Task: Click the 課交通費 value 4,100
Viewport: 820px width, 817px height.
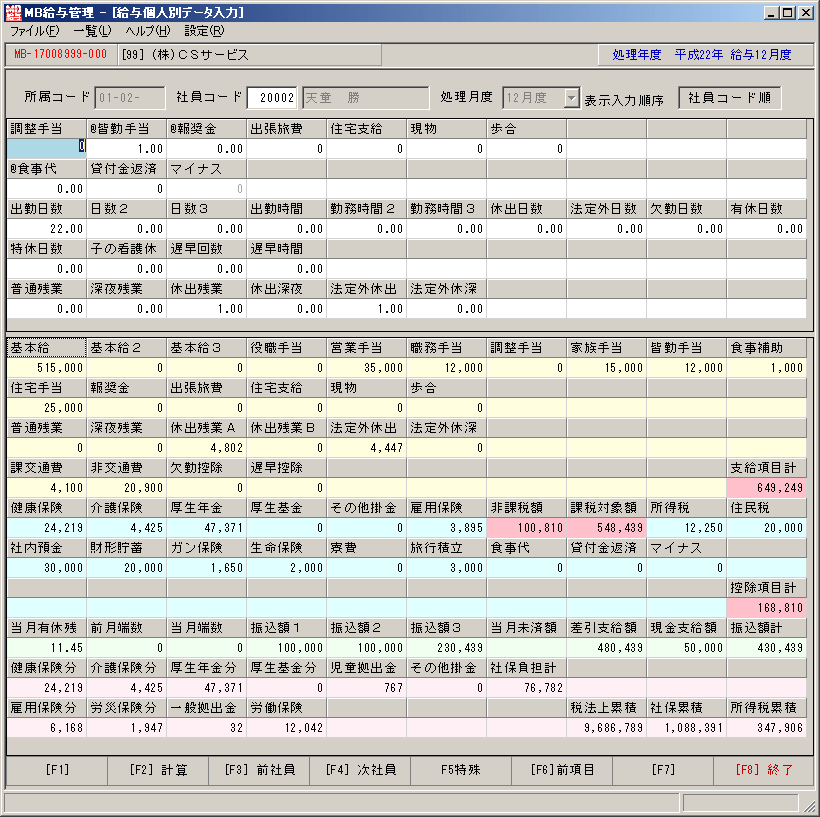Action: 47,487
